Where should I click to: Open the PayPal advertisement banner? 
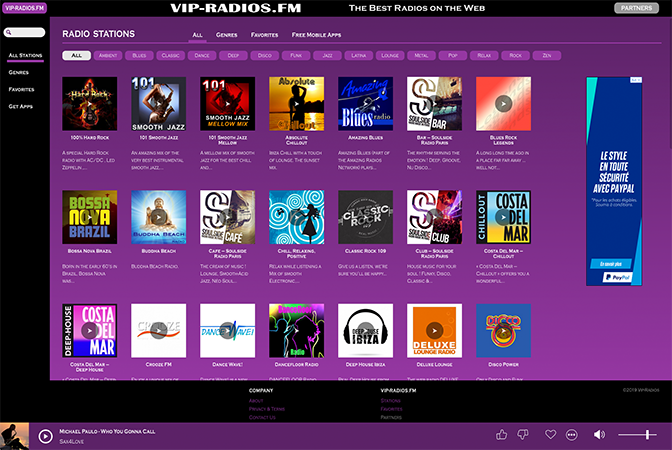click(614, 181)
